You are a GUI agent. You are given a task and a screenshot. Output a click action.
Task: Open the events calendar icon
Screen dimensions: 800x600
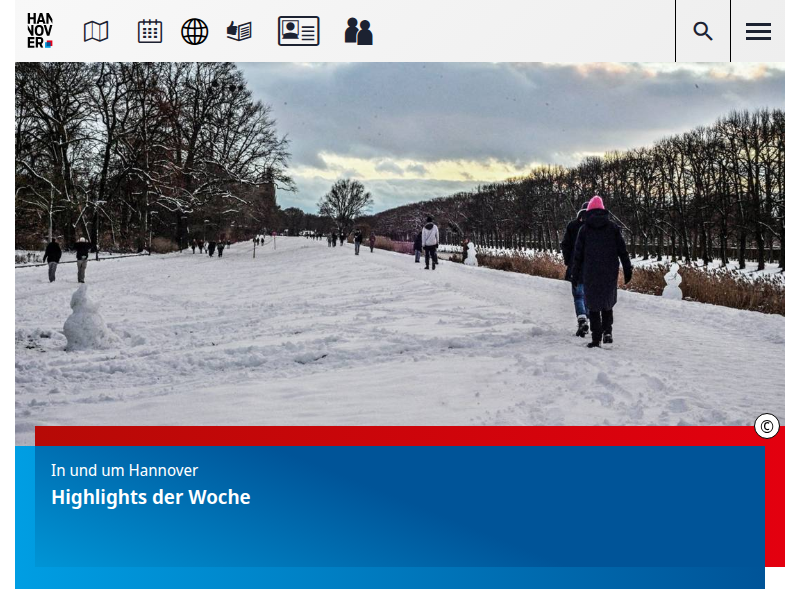pyautogui.click(x=150, y=31)
